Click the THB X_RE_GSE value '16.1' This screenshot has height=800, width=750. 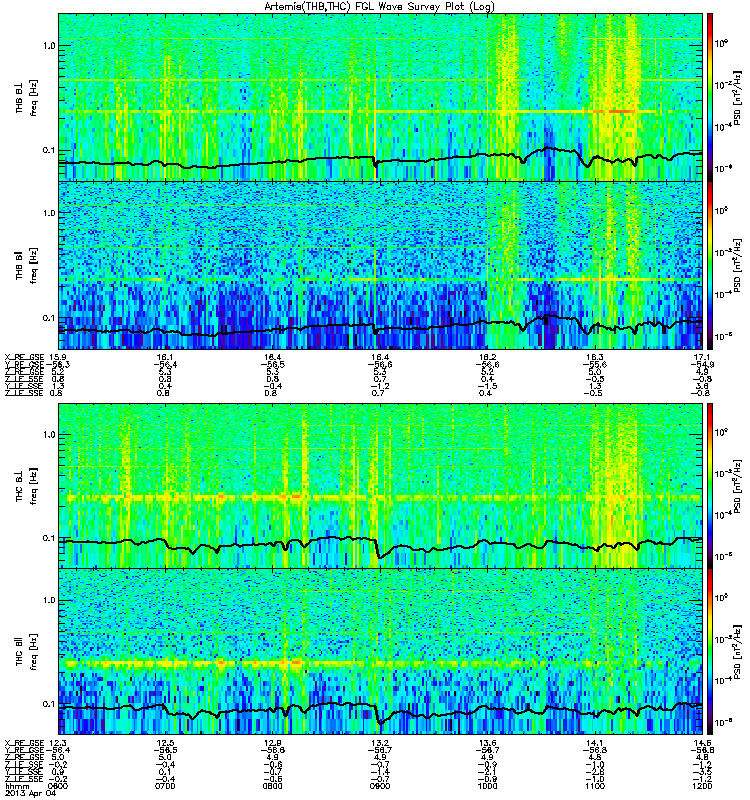pyautogui.click(x=165, y=357)
